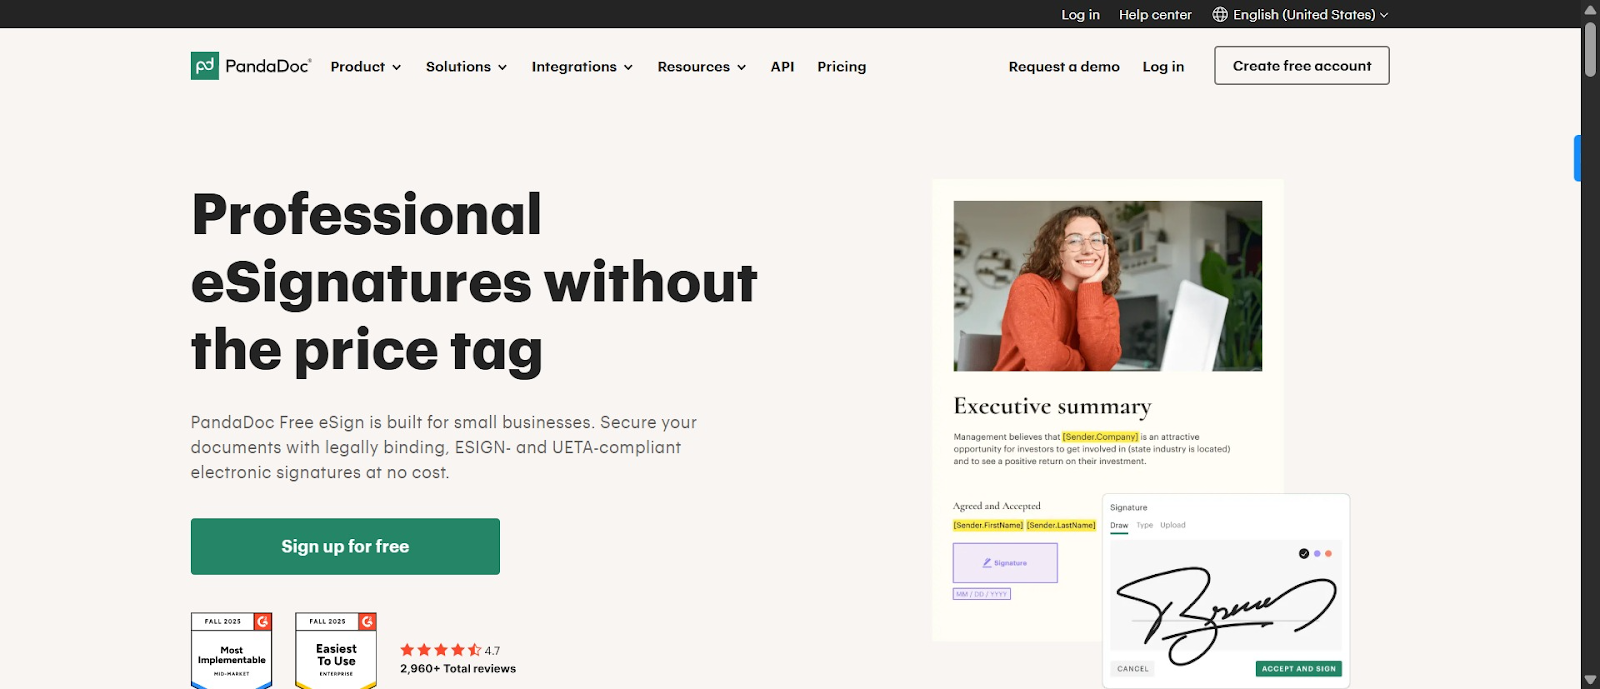Click Log in in top dark bar
This screenshot has width=1600, height=689.
click(1080, 15)
